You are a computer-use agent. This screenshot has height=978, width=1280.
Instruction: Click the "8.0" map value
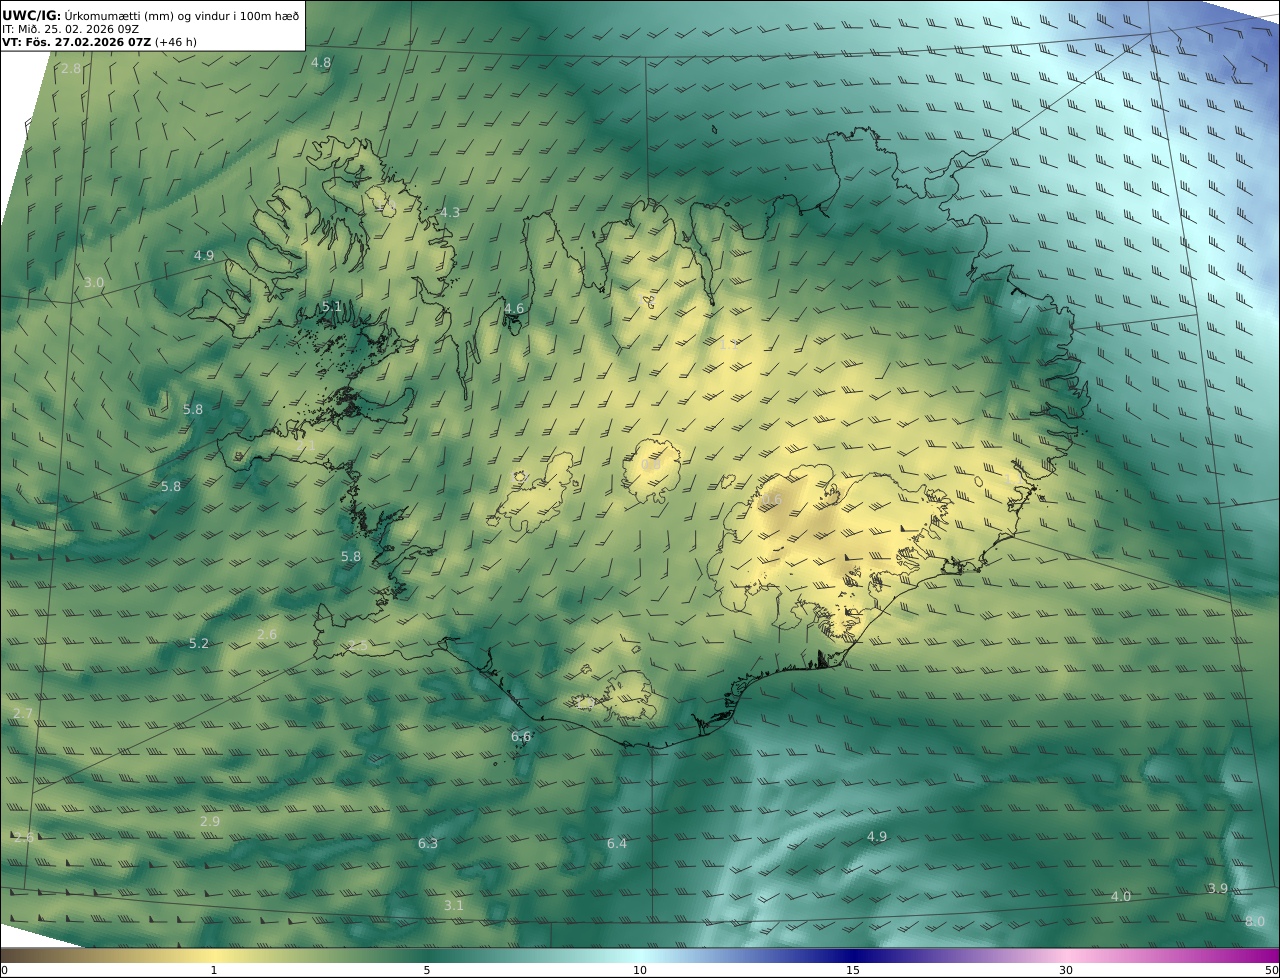pyautogui.click(x=1255, y=921)
